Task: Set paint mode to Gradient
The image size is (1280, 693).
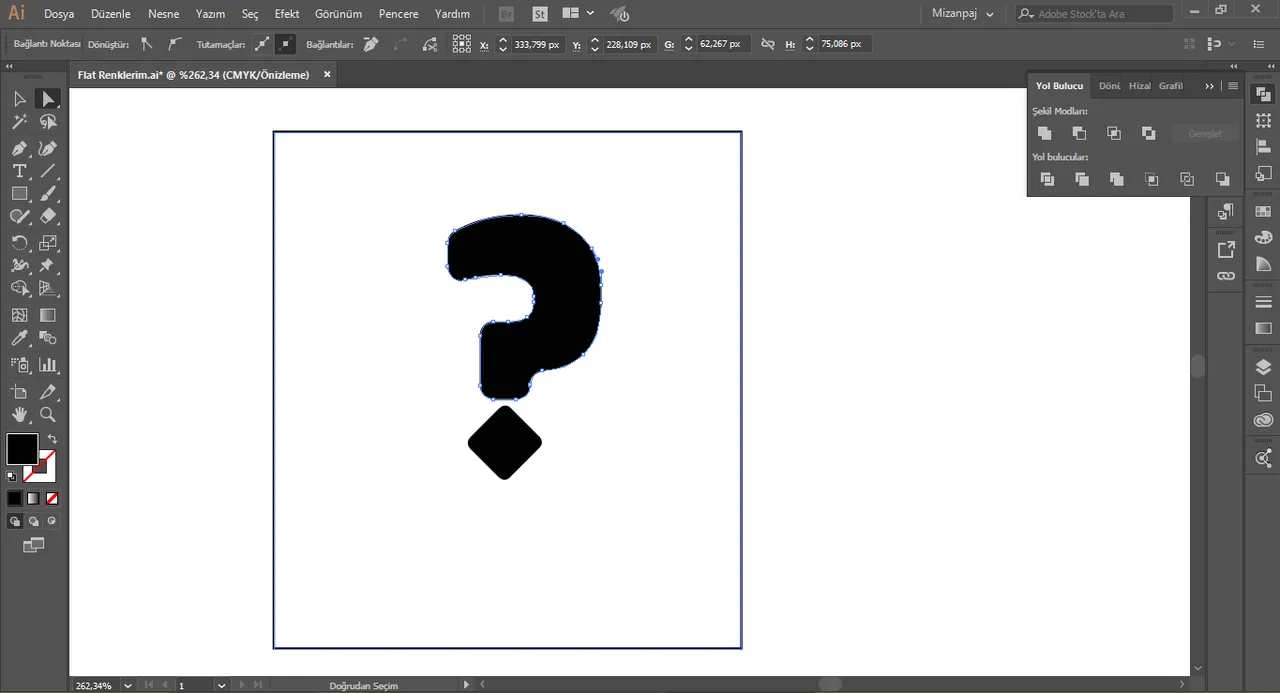Action: 33,498
